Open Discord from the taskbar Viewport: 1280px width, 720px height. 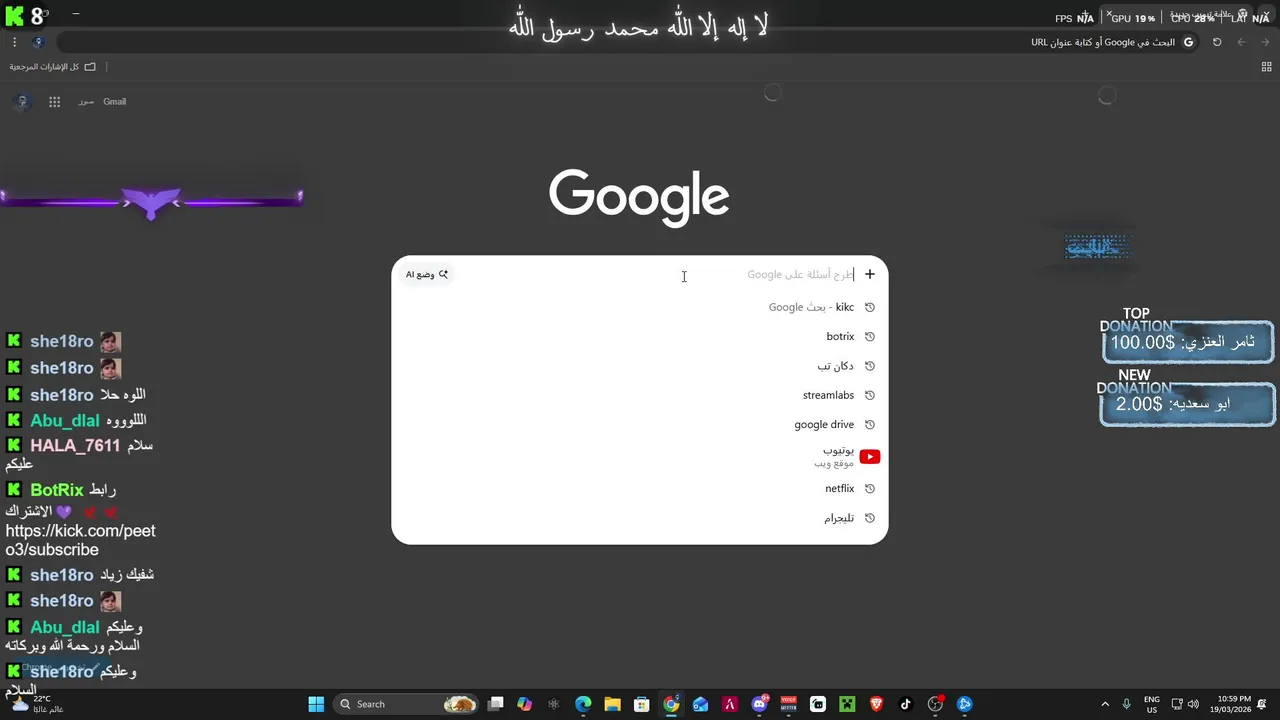[x=759, y=704]
